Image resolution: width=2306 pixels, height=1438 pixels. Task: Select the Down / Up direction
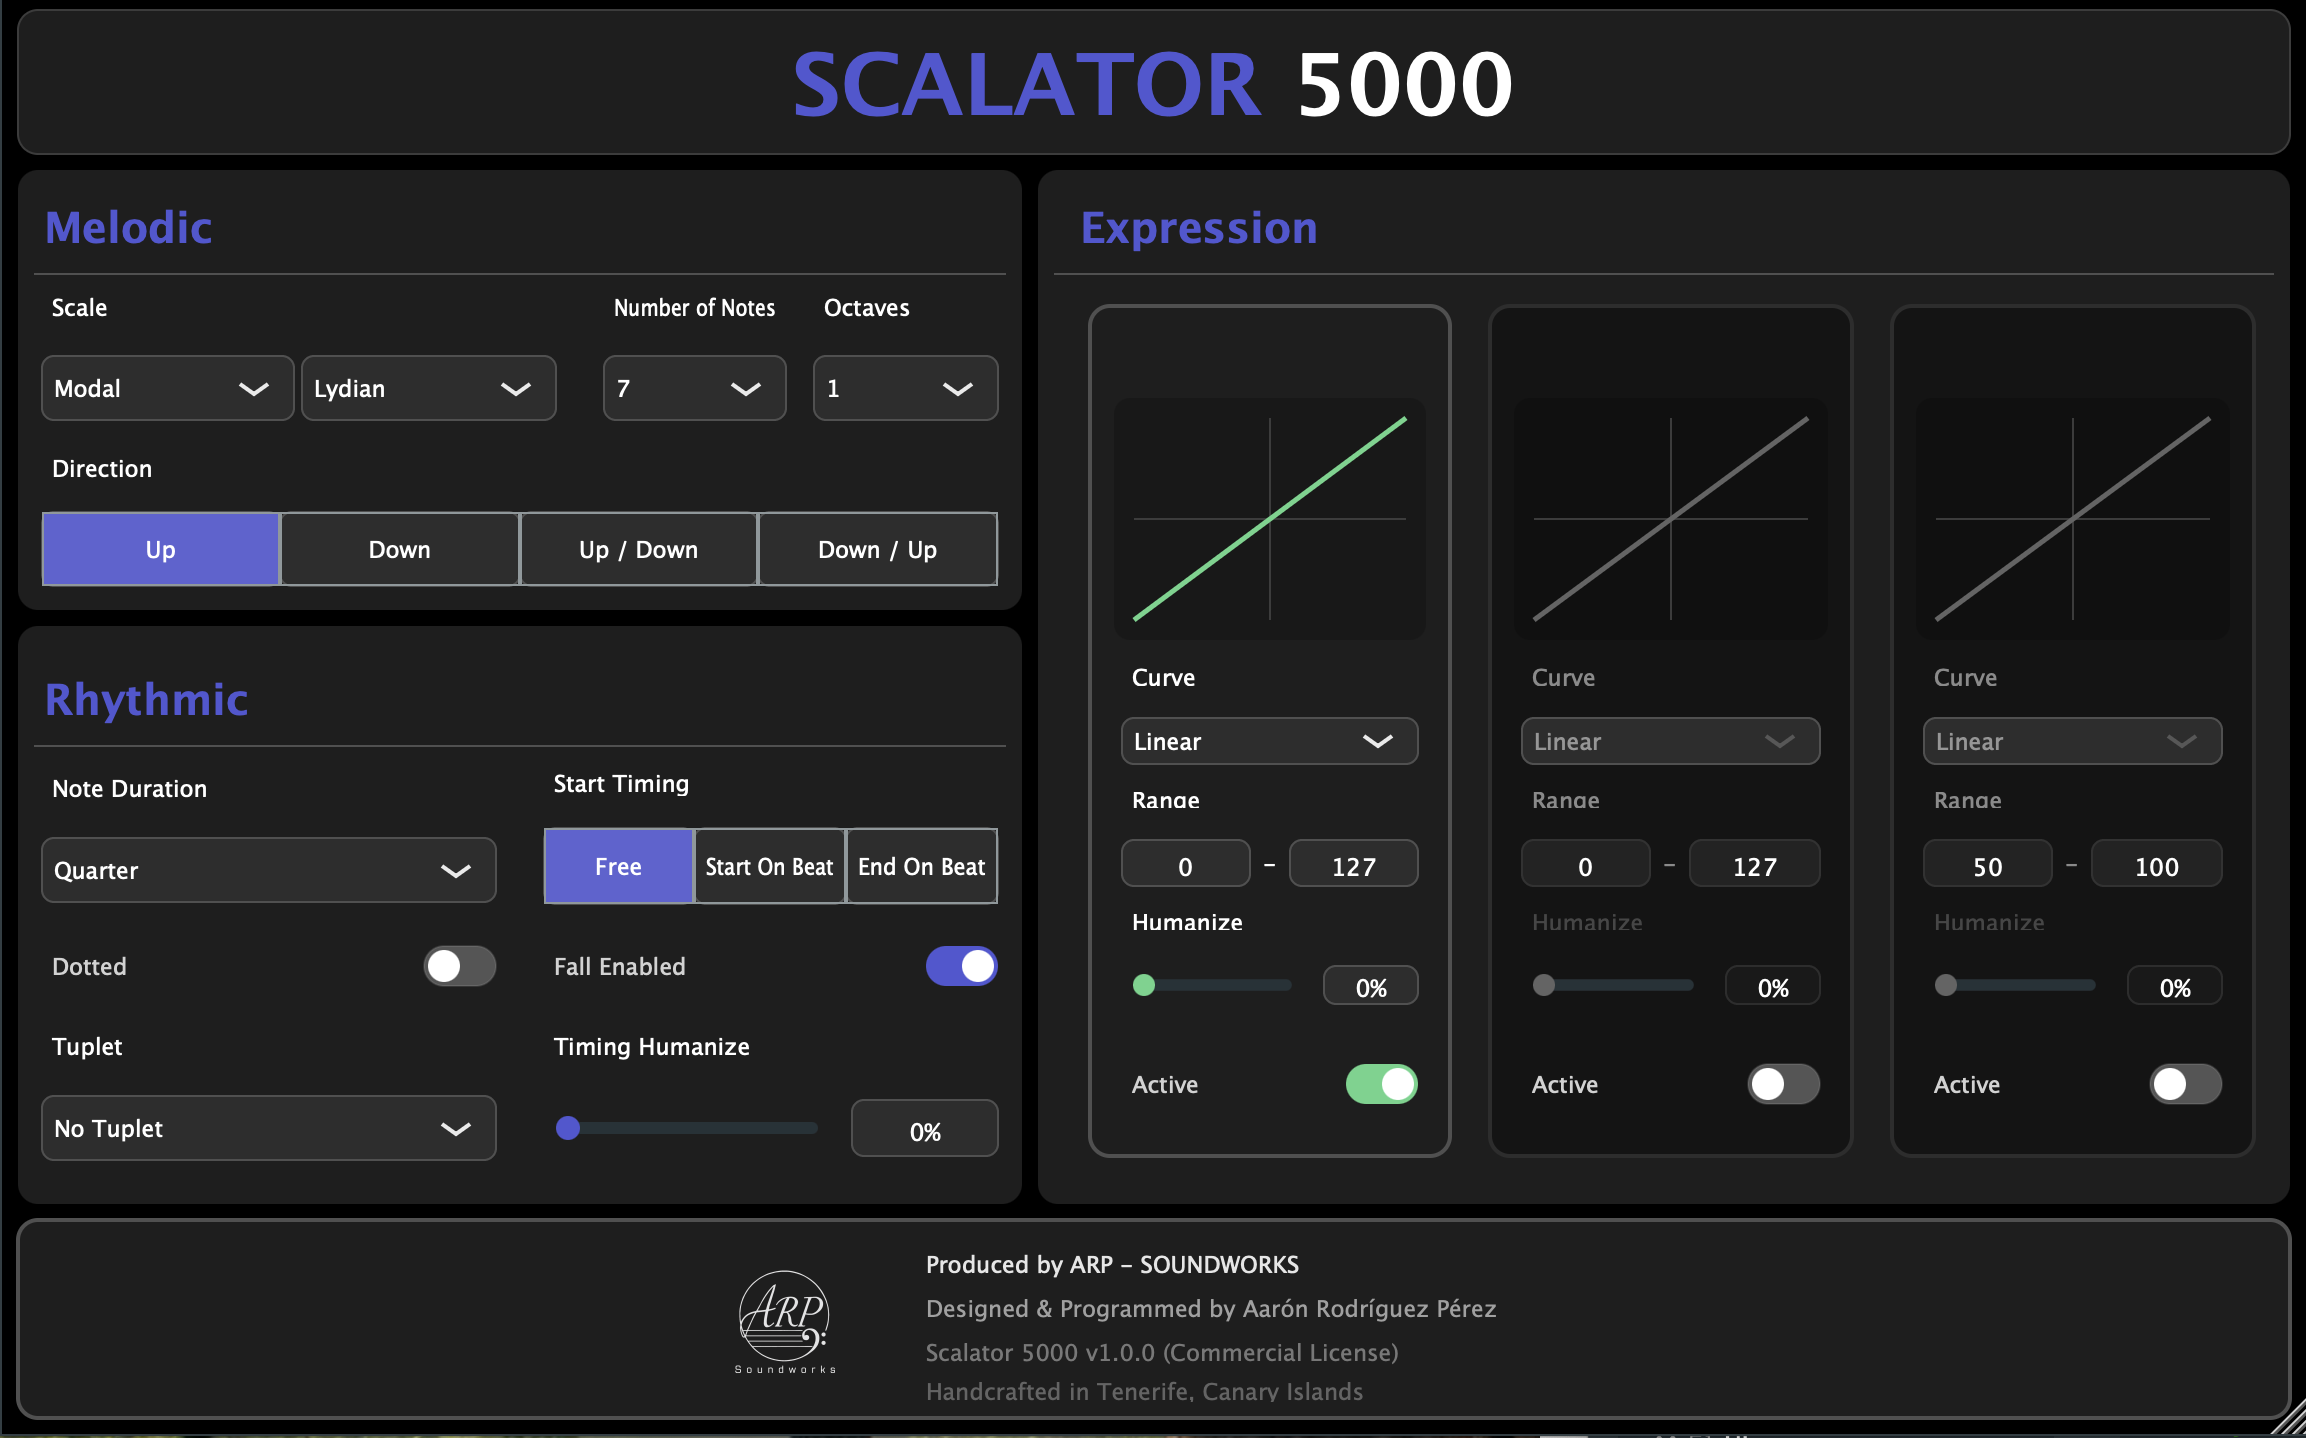[878, 549]
